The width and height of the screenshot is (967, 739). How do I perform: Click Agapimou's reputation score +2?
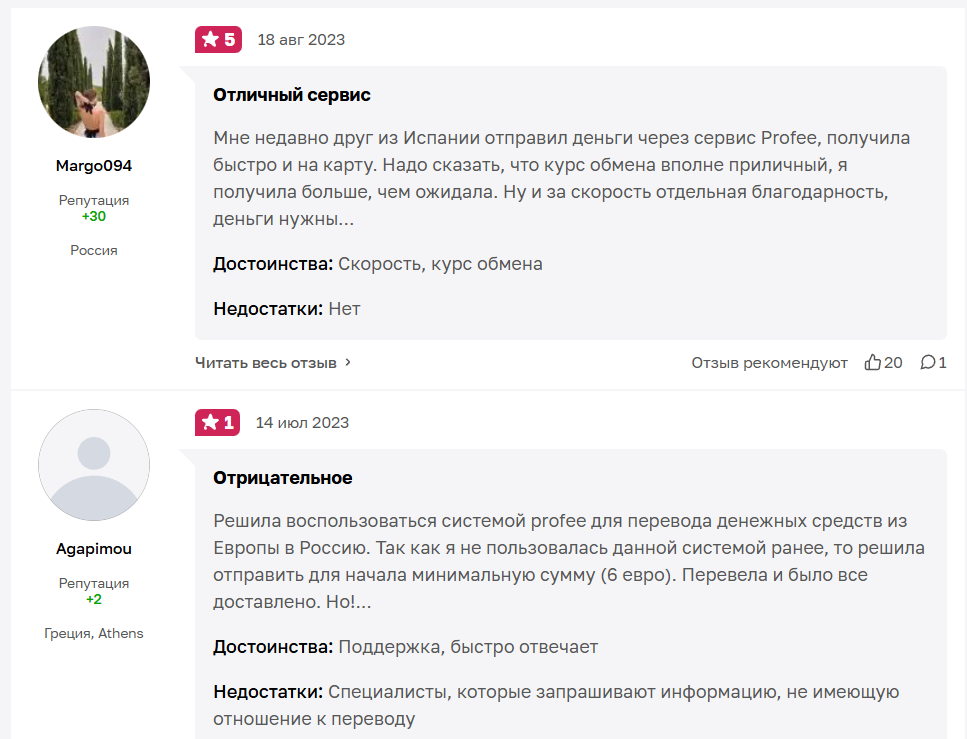94,599
